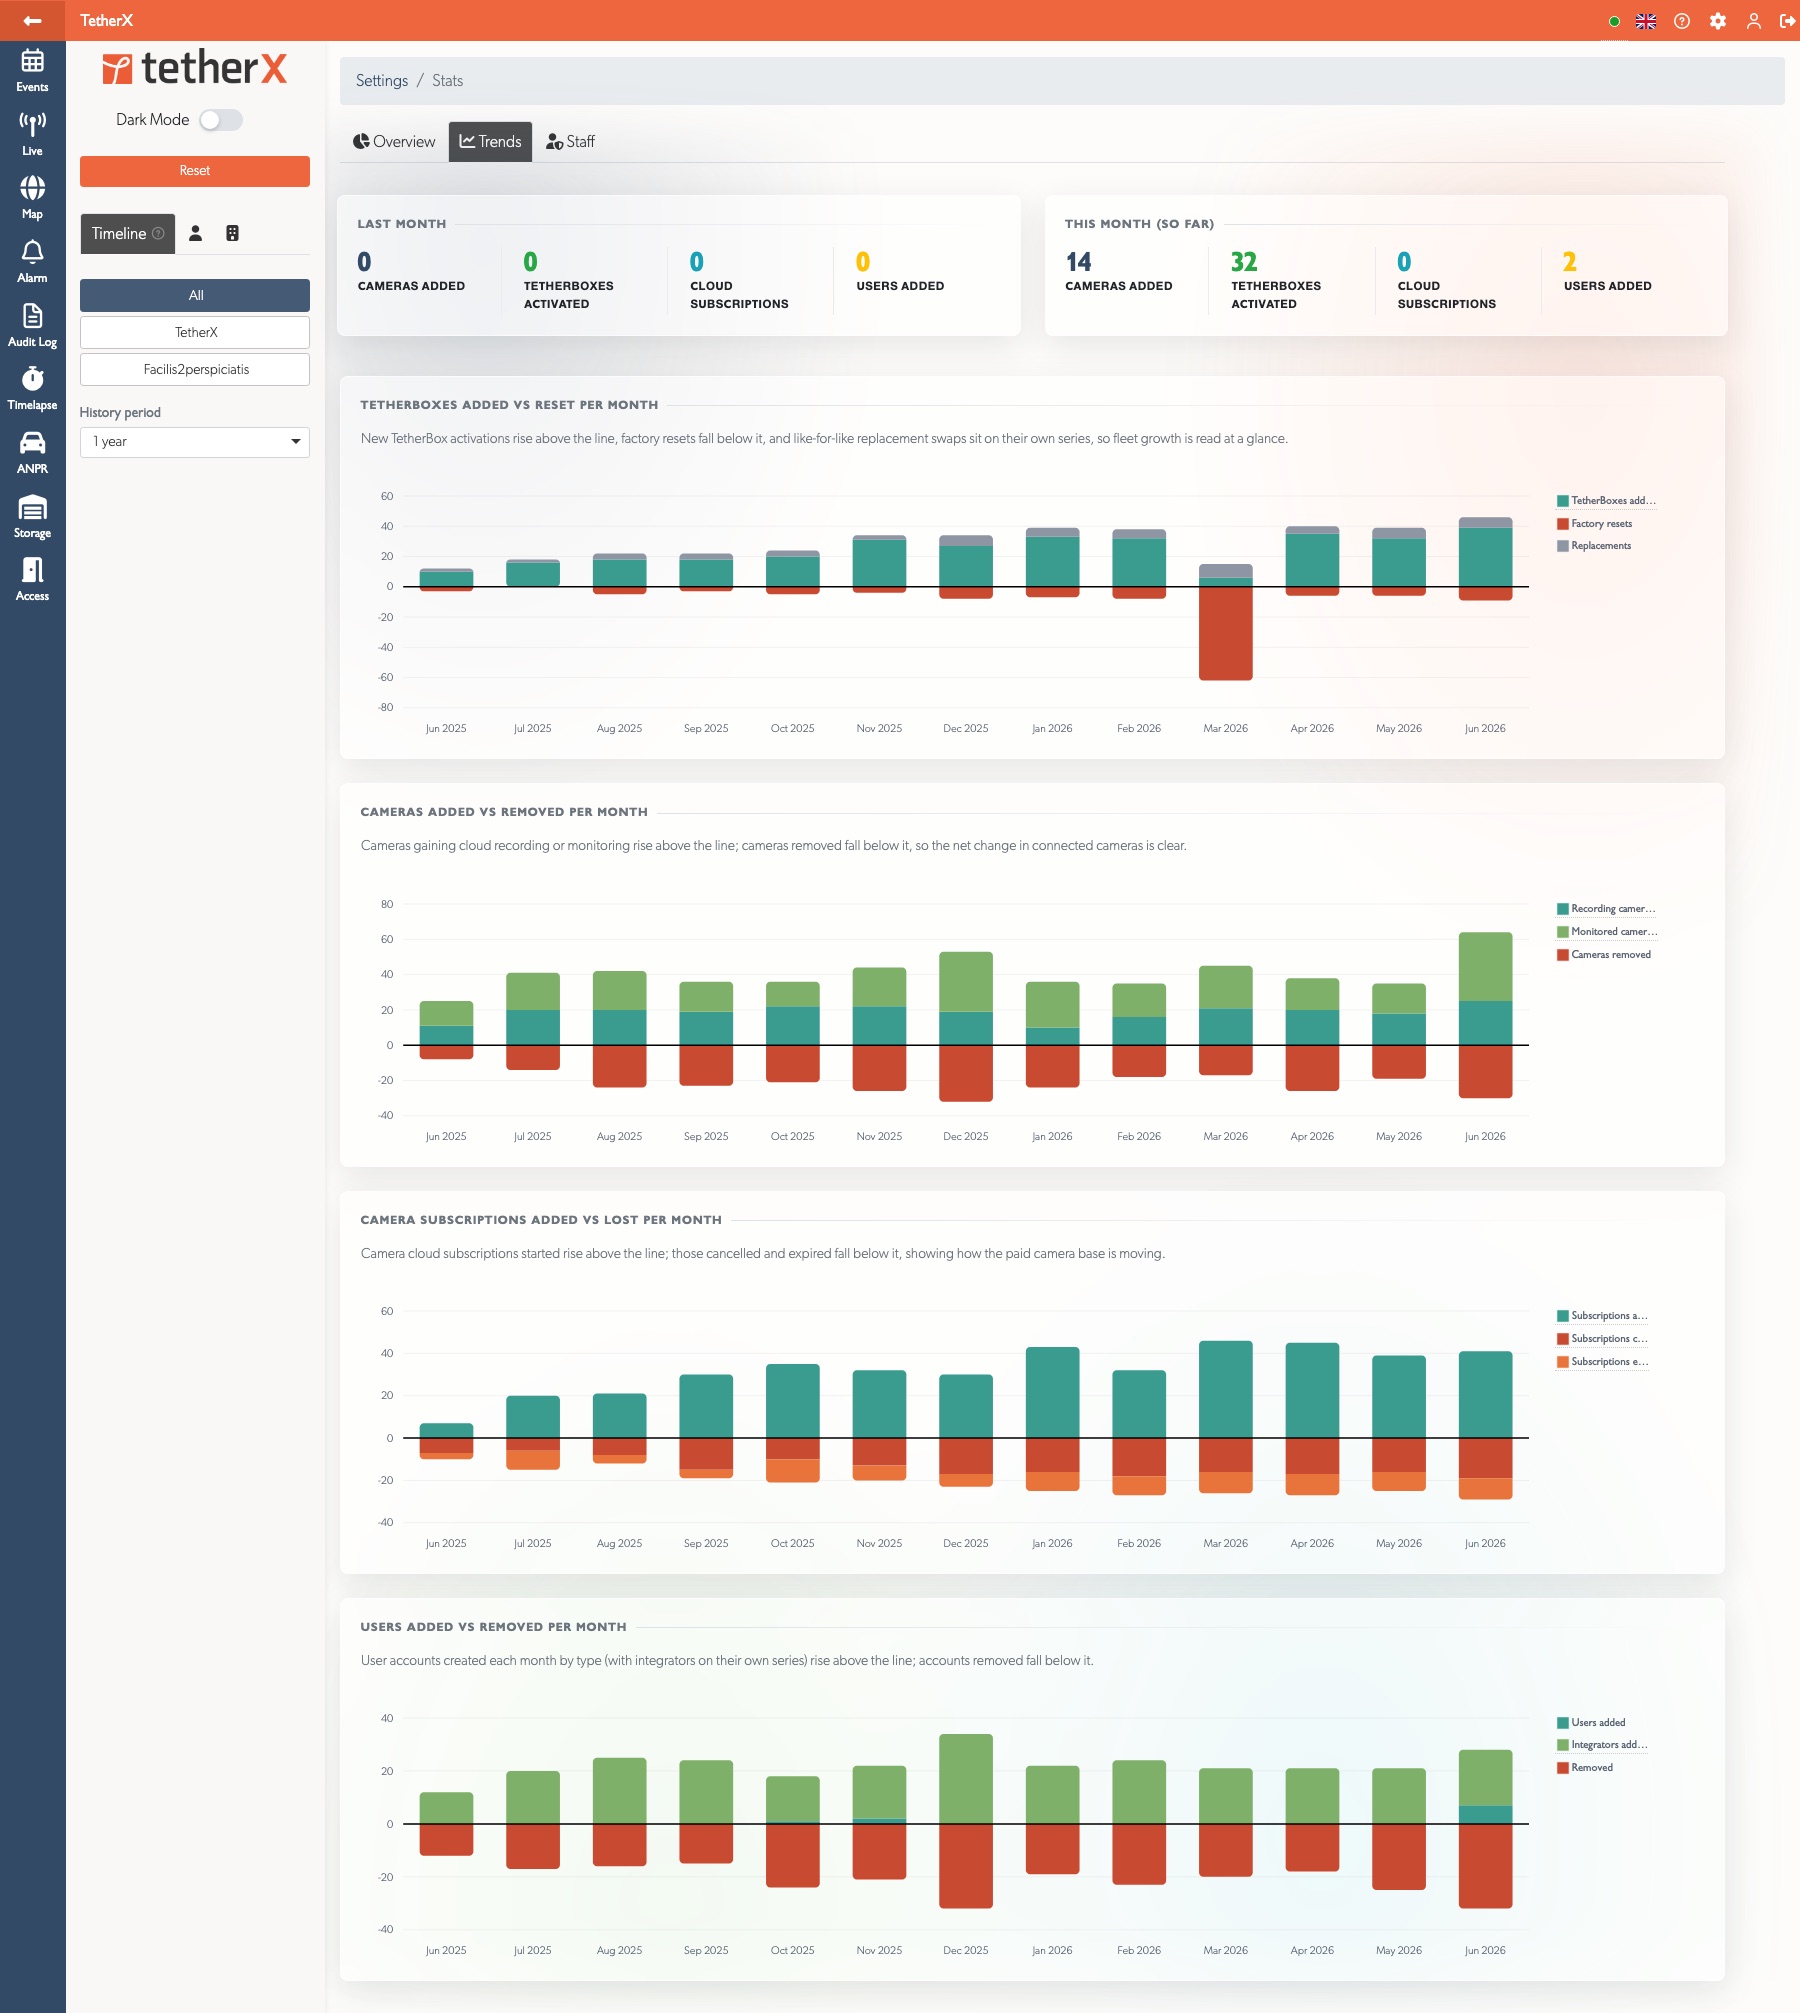Image resolution: width=1800 pixels, height=2013 pixels.
Task: Select the Facilis2perspiciatis filter button
Action: coord(195,369)
